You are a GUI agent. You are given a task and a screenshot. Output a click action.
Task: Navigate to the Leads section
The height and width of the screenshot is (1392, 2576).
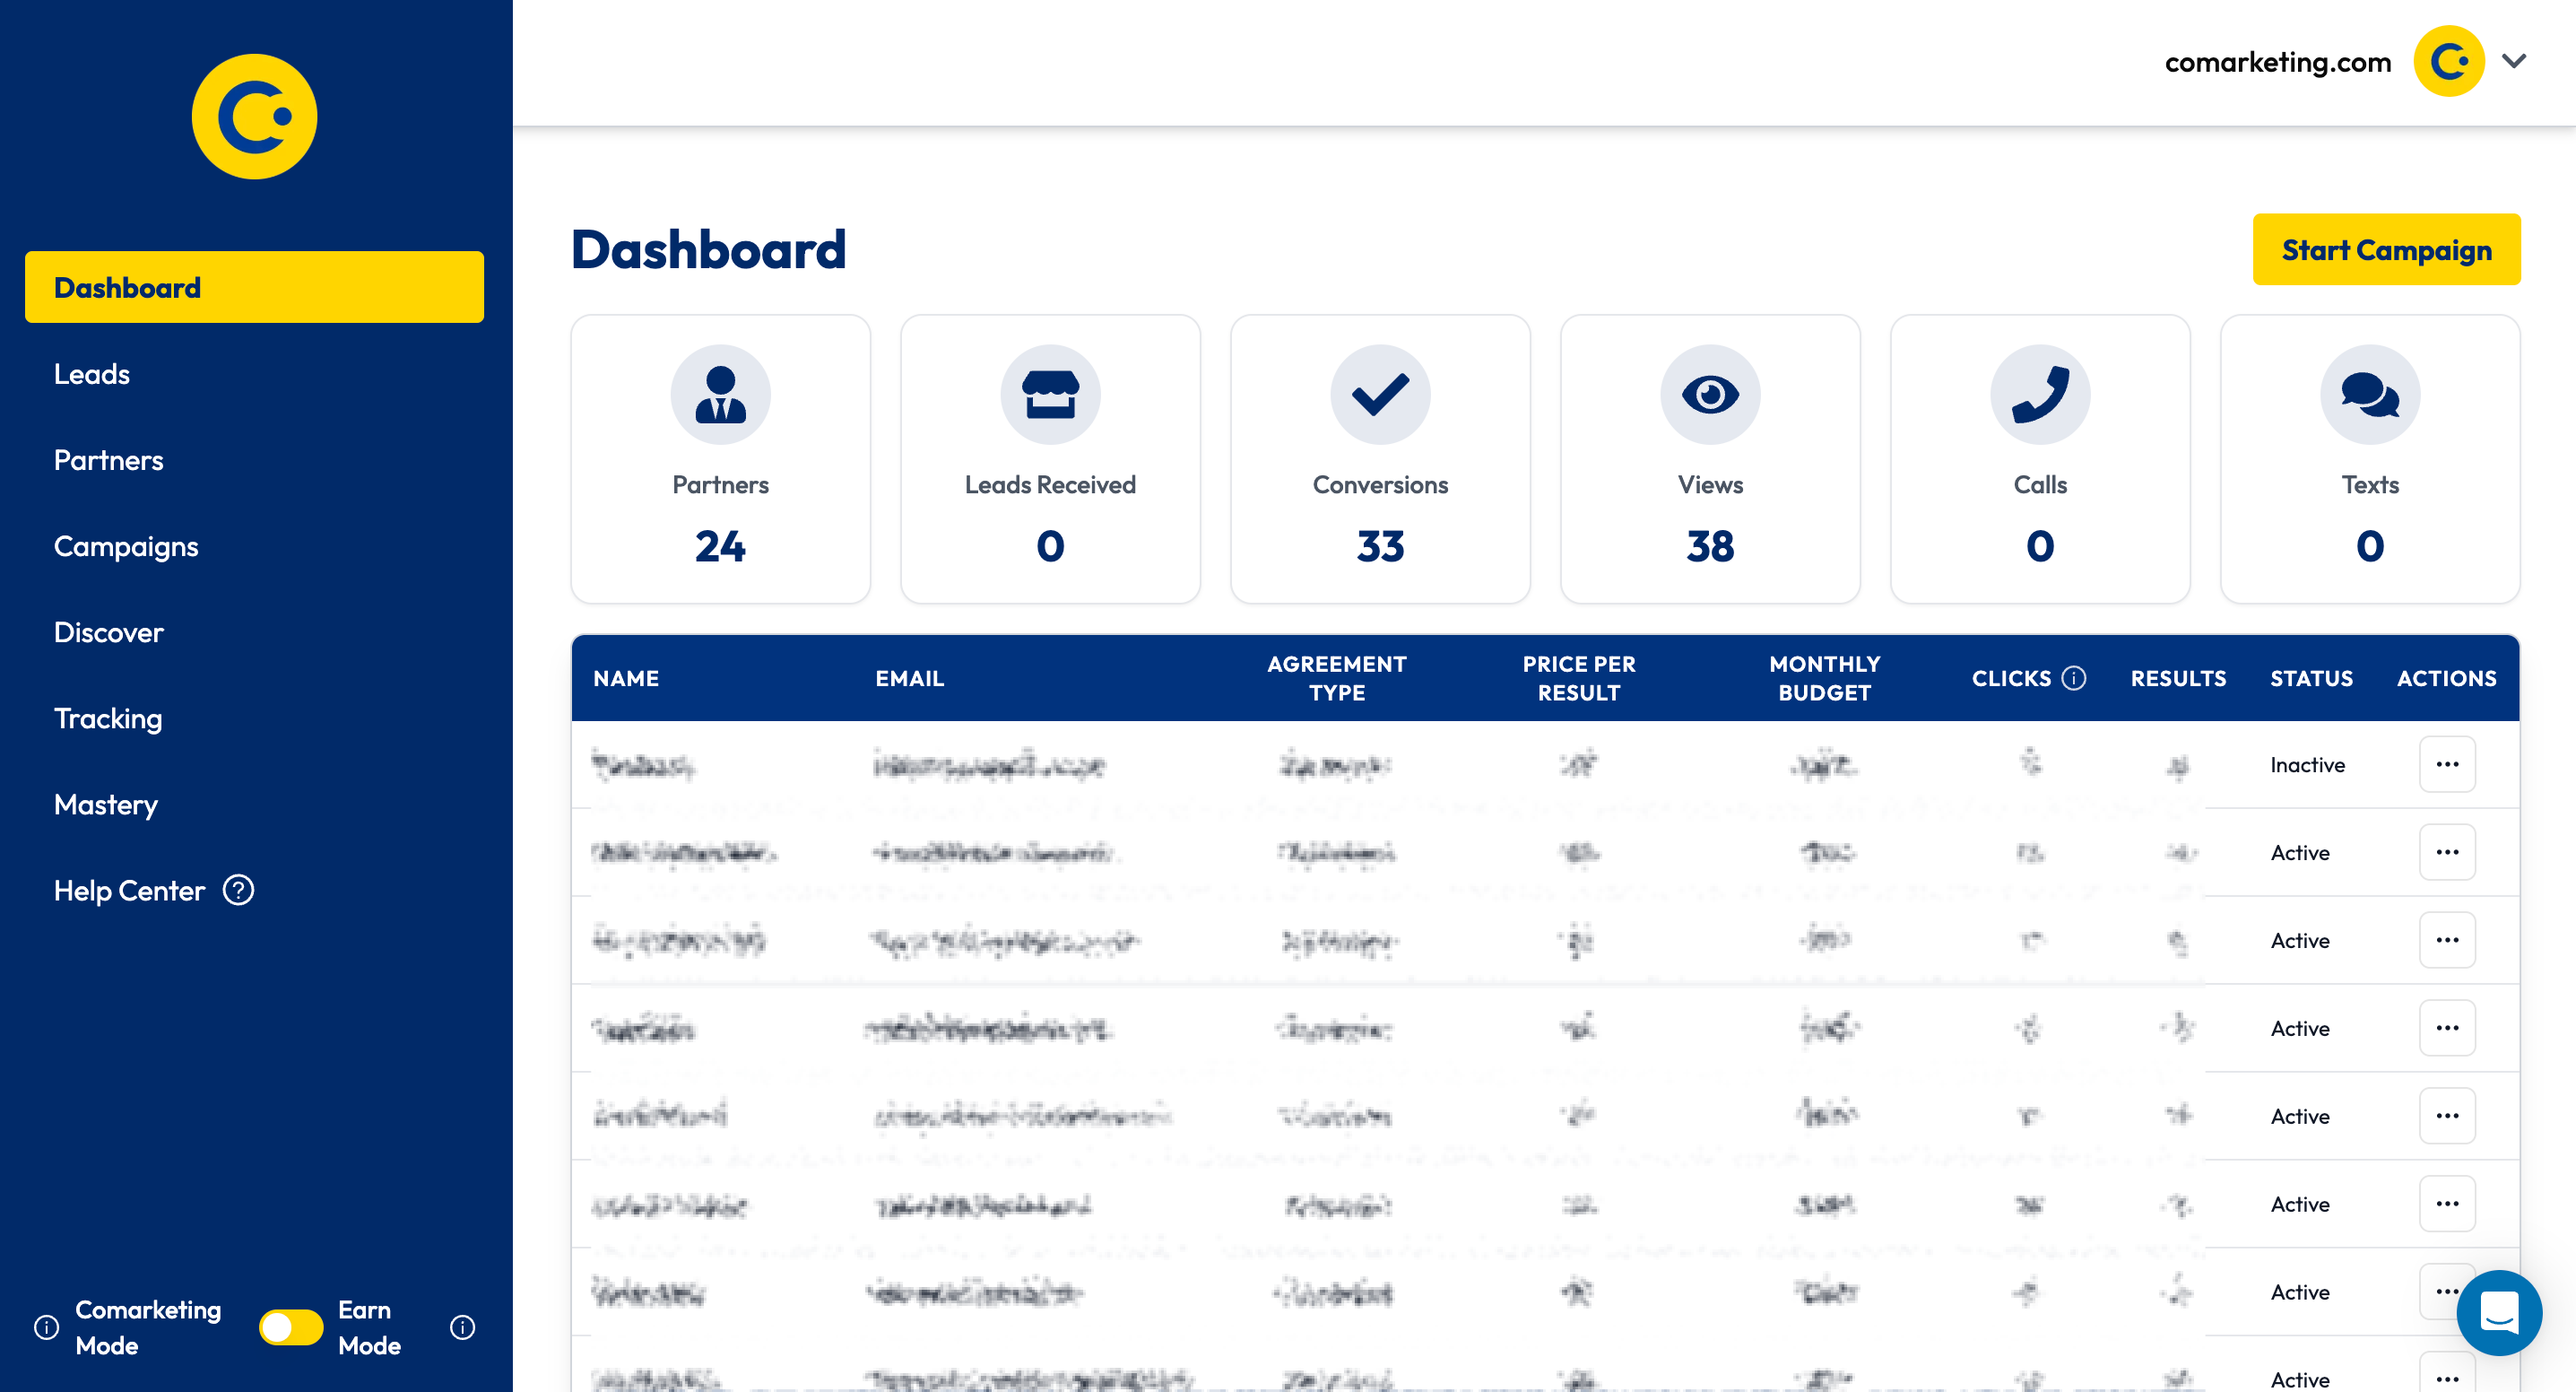click(x=91, y=374)
